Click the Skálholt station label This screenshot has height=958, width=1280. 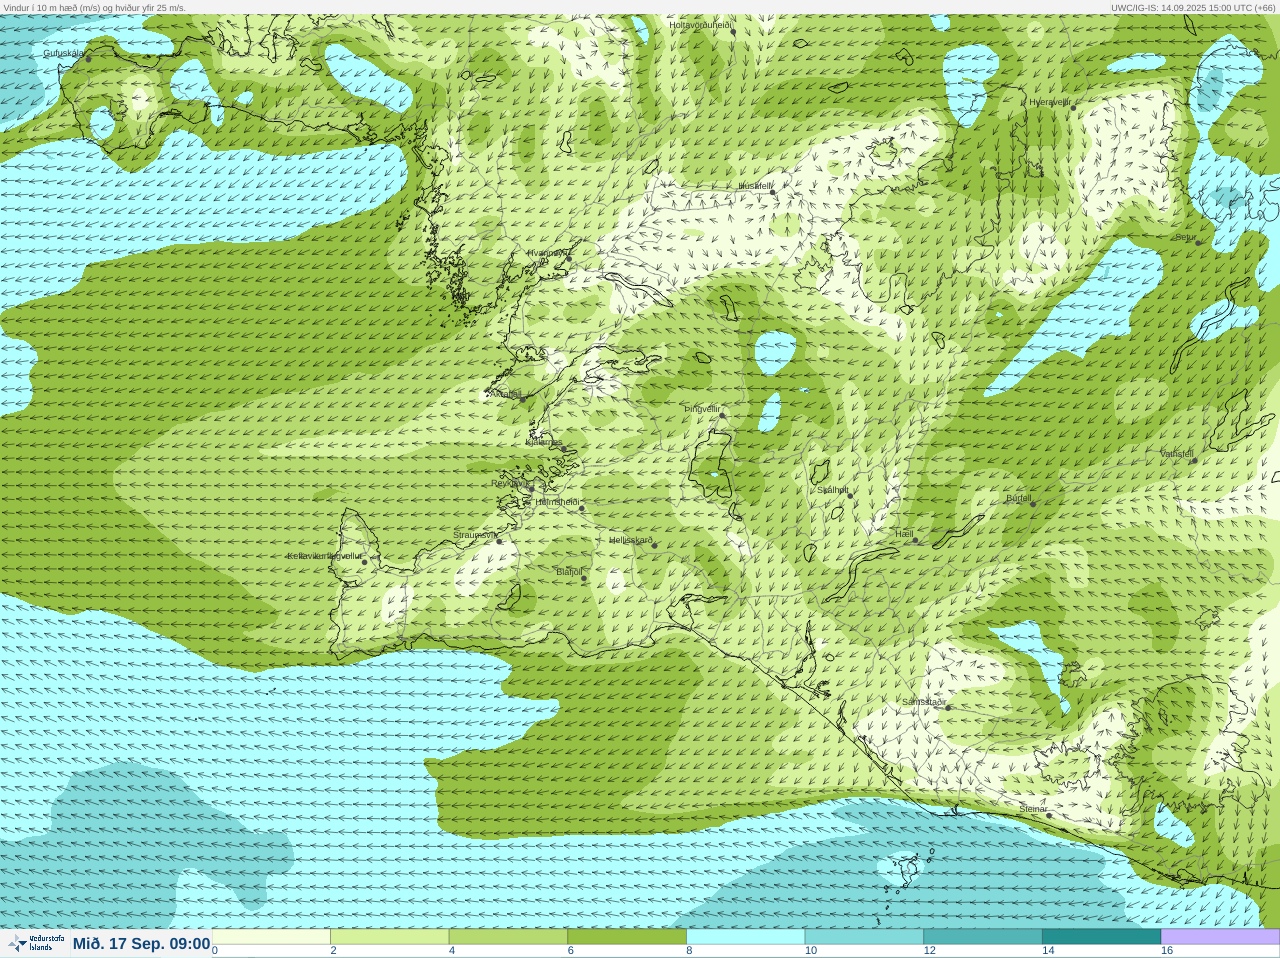(x=833, y=490)
